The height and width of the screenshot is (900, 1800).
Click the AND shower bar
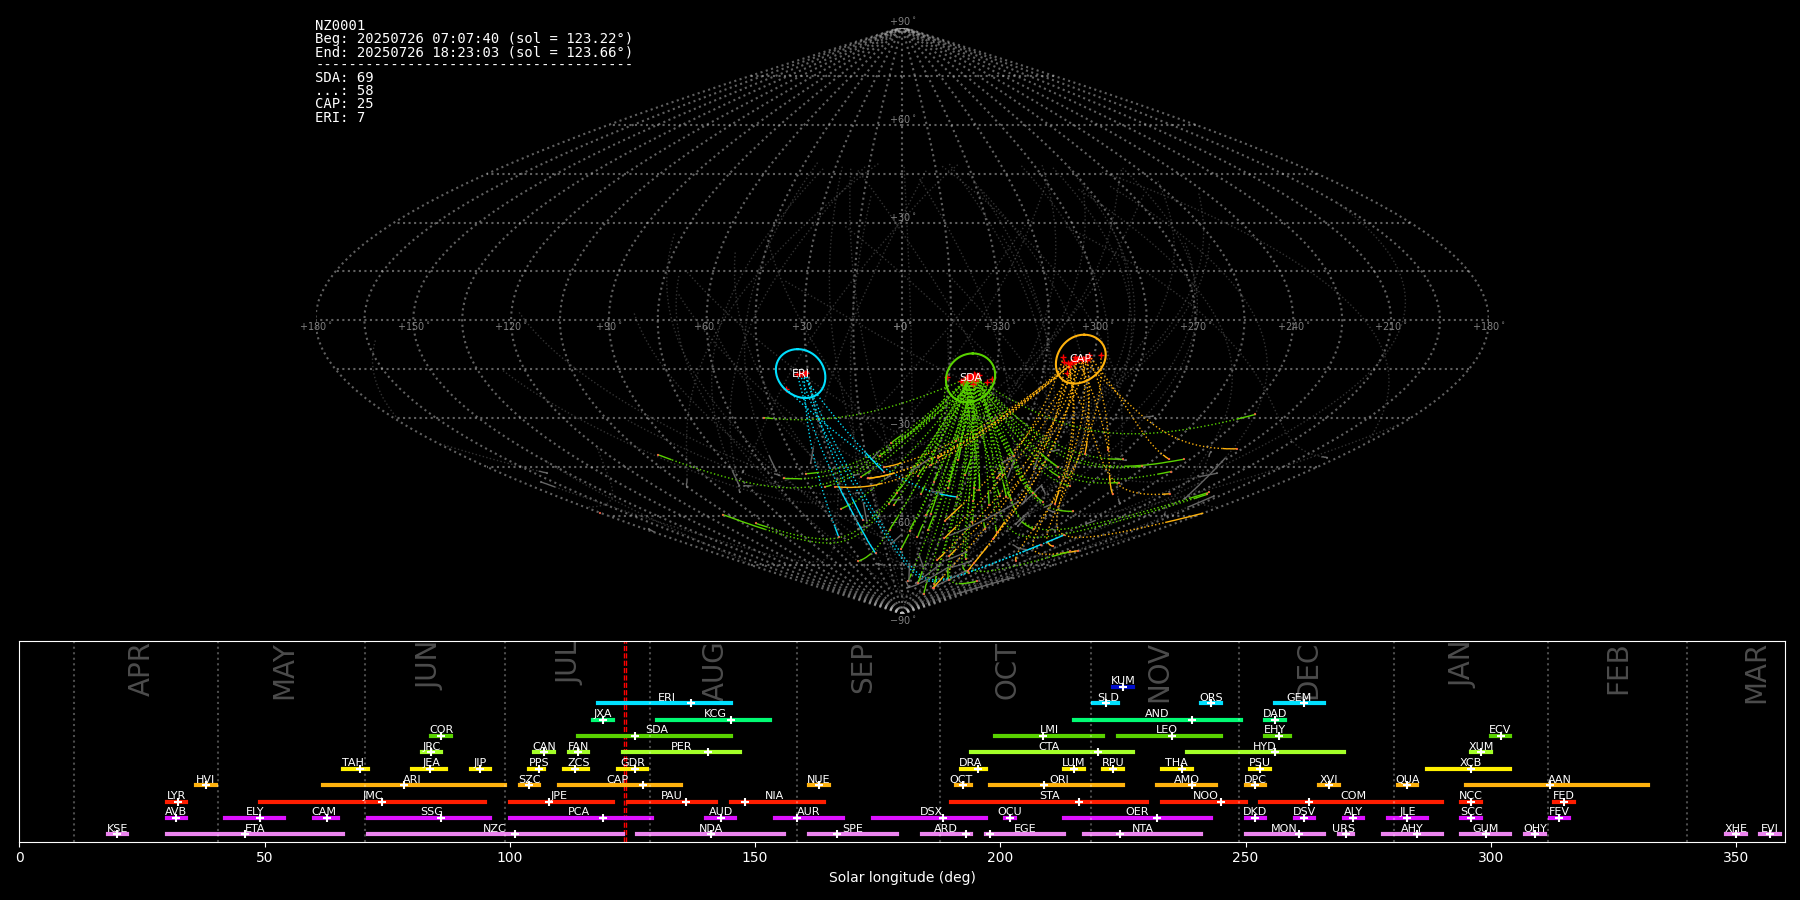click(1157, 719)
